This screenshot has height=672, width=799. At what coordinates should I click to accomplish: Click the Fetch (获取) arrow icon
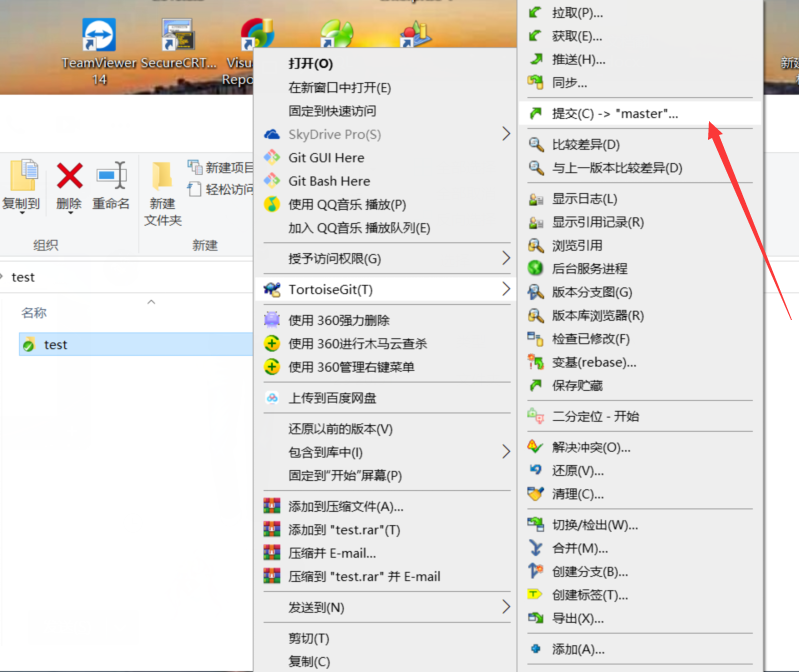click(x=535, y=36)
